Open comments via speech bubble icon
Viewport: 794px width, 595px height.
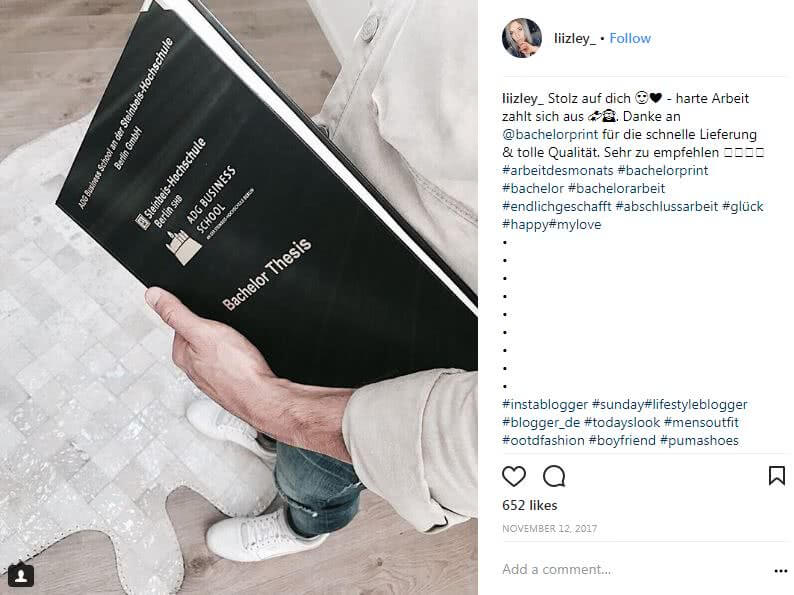pos(554,477)
